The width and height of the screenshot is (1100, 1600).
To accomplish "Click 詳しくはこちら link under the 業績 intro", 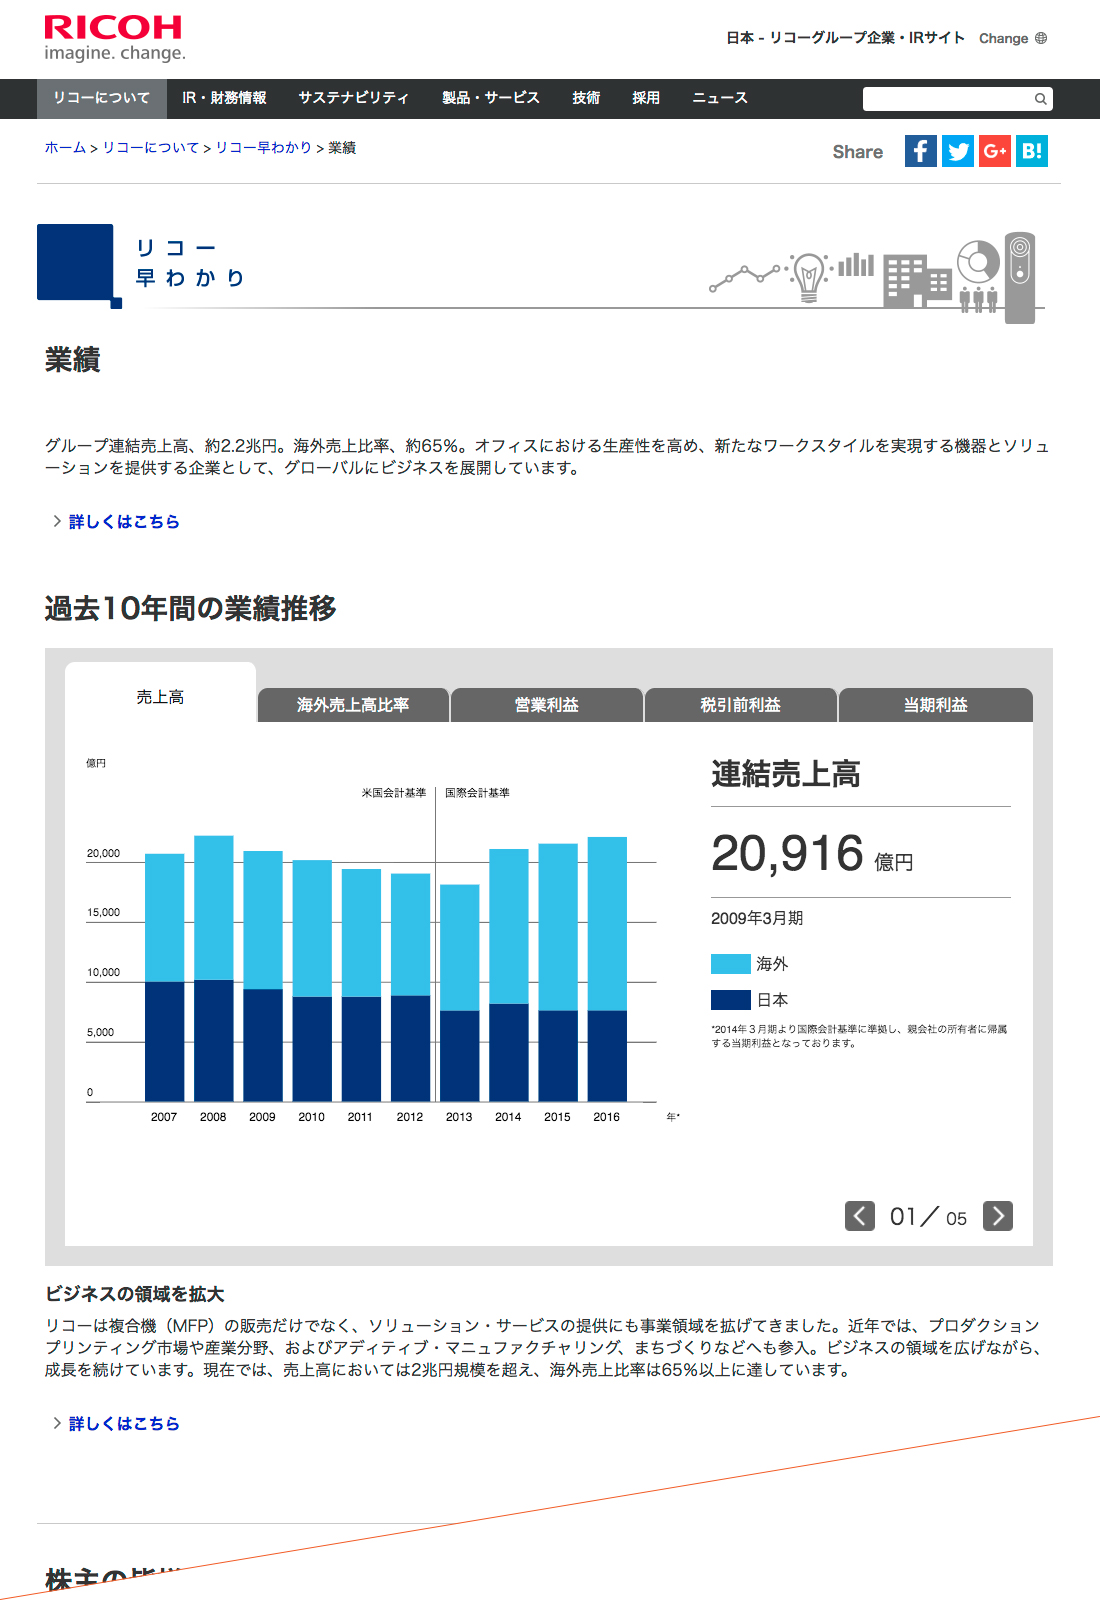I will point(123,522).
